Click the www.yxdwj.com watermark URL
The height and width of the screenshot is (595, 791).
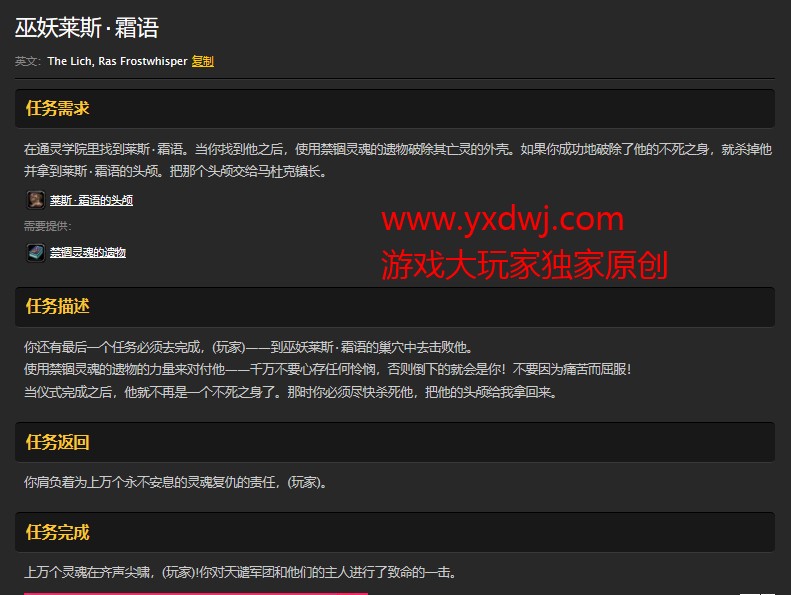click(502, 218)
